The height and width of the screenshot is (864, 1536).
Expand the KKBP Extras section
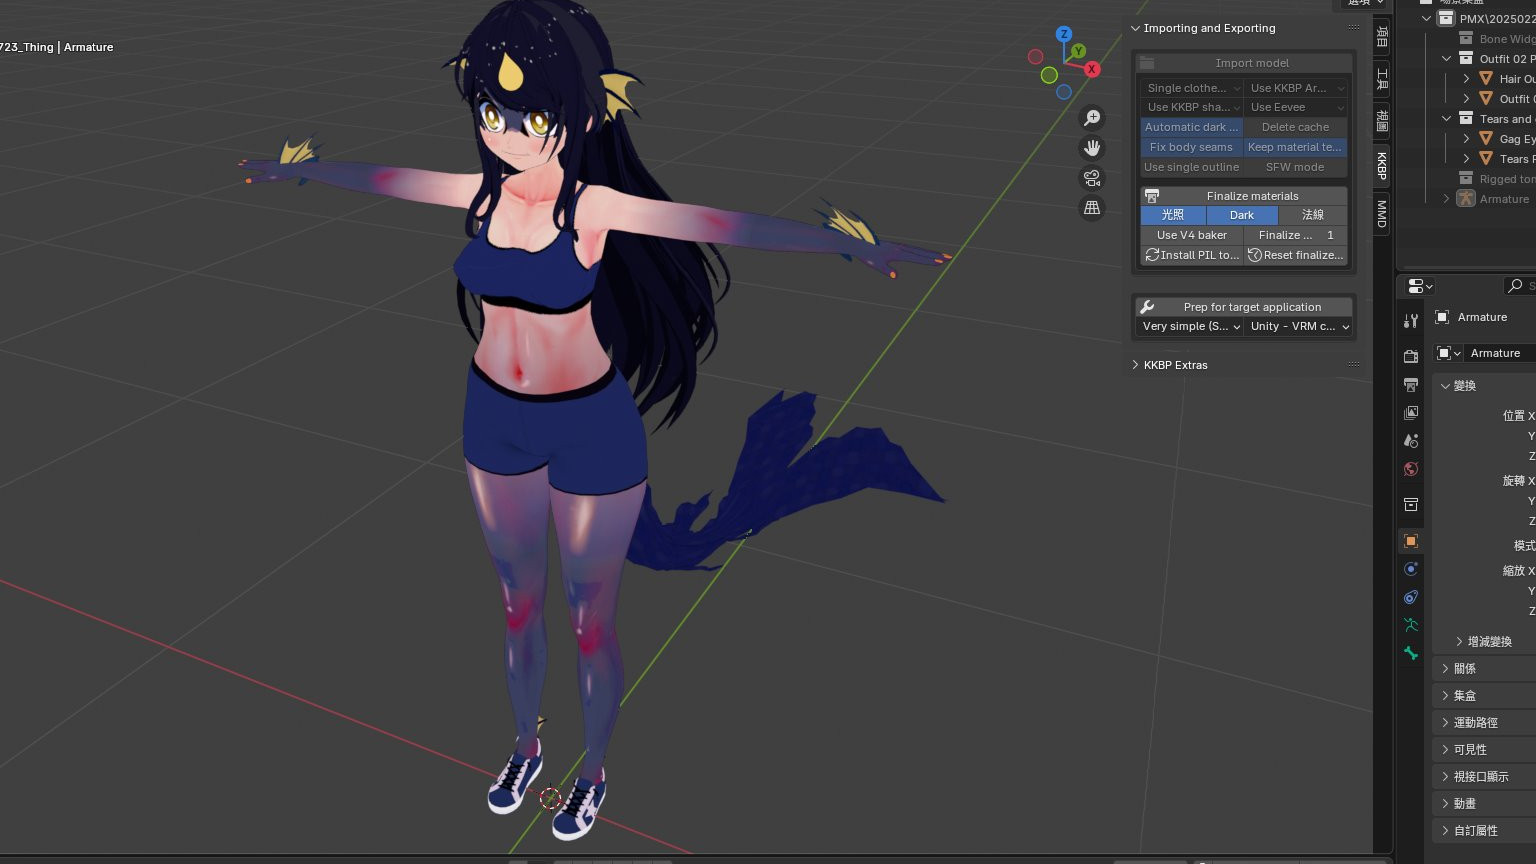(1175, 365)
